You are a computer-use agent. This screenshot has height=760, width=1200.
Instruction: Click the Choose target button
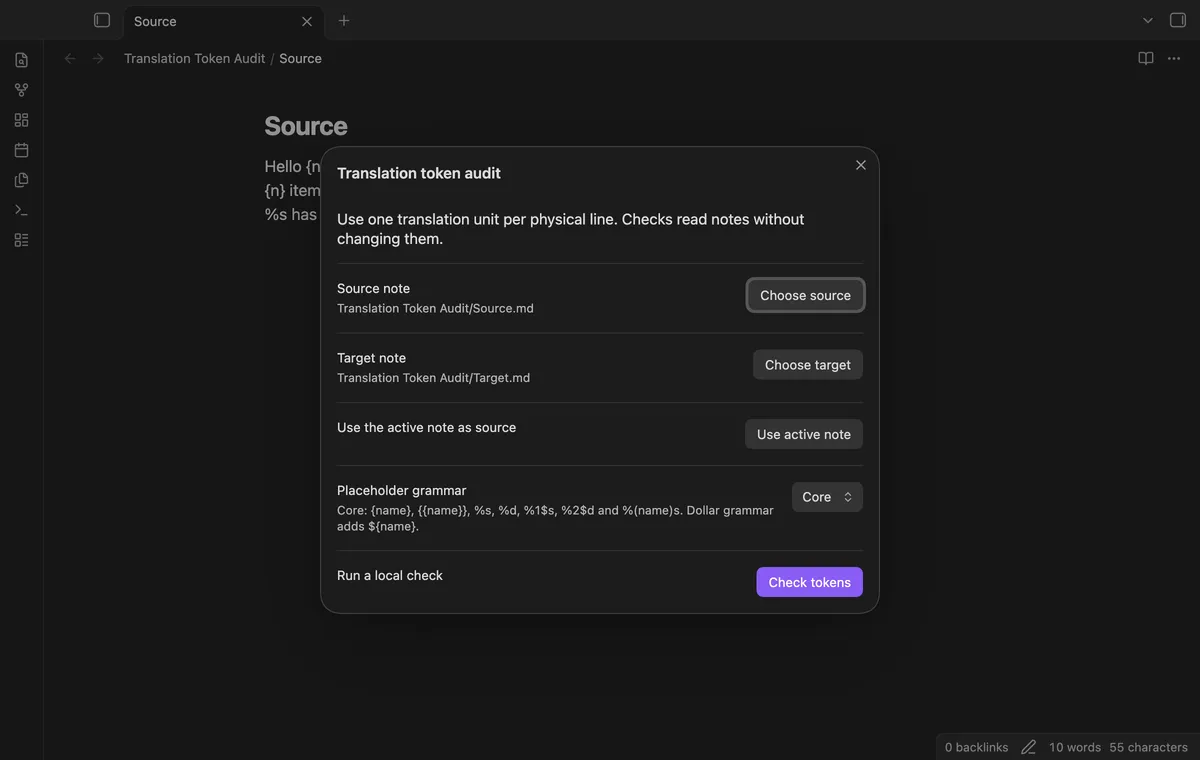(x=808, y=365)
